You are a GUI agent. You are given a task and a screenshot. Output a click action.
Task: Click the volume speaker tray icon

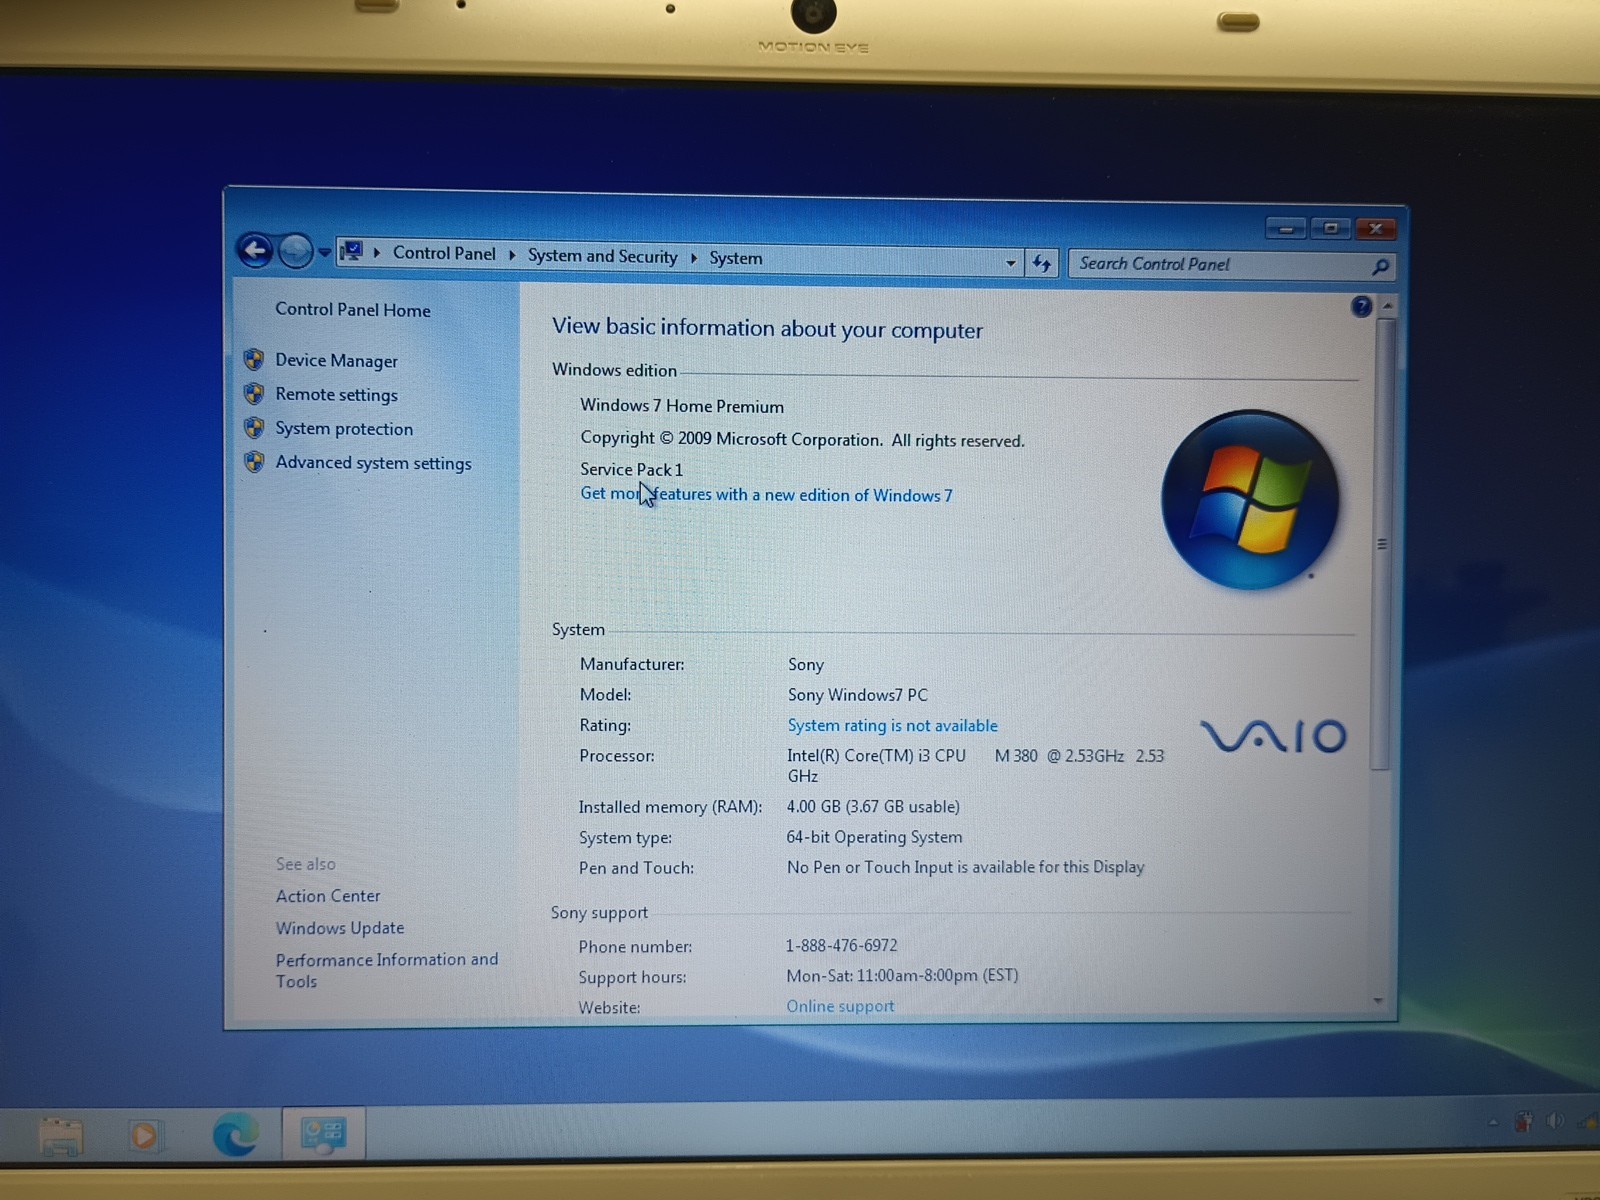pyautogui.click(x=1555, y=1121)
